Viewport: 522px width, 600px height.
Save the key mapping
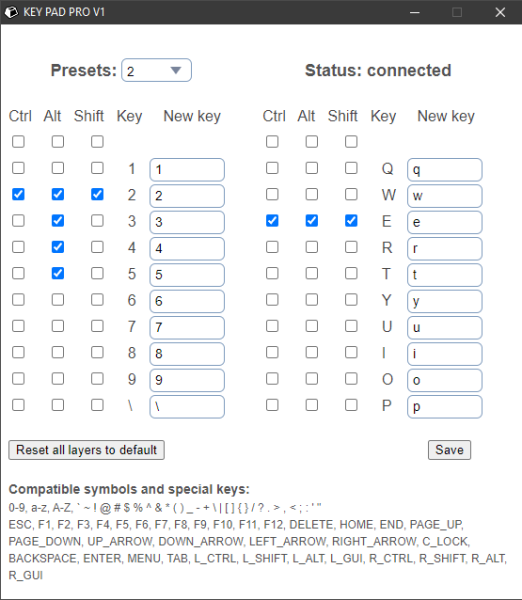[449, 450]
